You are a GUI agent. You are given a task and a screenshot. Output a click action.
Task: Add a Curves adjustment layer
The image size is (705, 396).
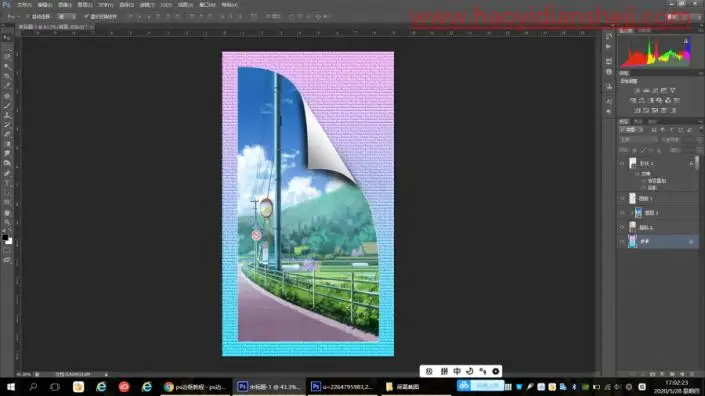(x=655, y=90)
